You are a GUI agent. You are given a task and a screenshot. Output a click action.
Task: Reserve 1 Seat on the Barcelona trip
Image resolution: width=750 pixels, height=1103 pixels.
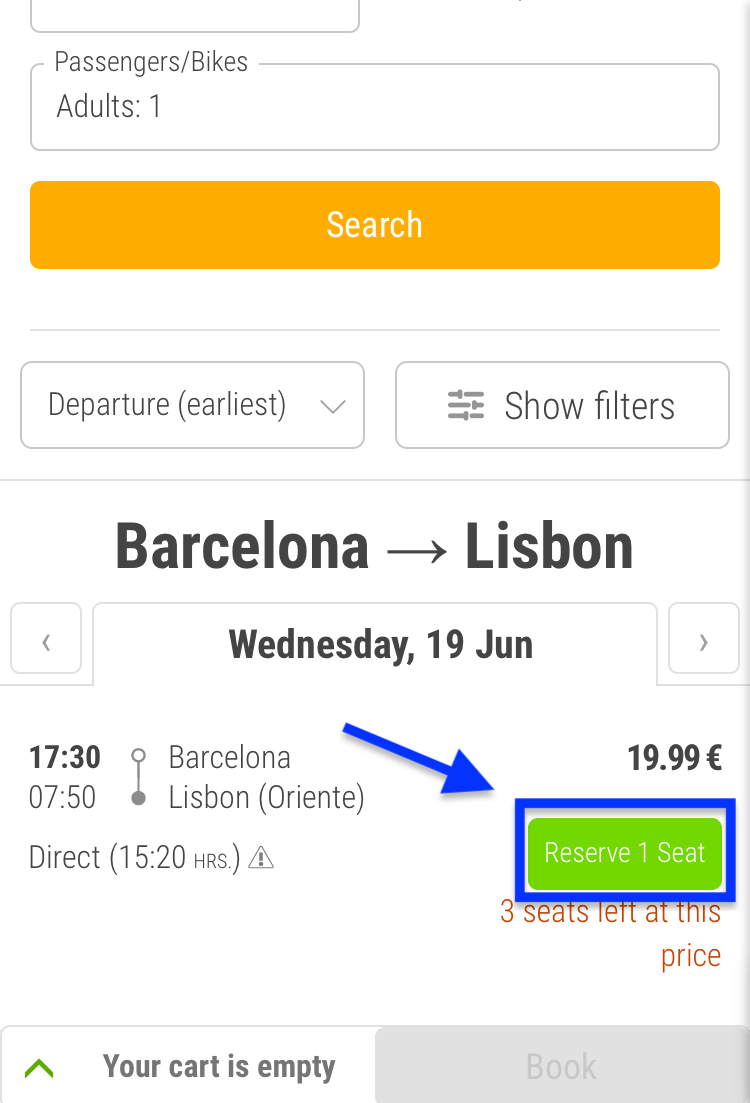(x=625, y=853)
